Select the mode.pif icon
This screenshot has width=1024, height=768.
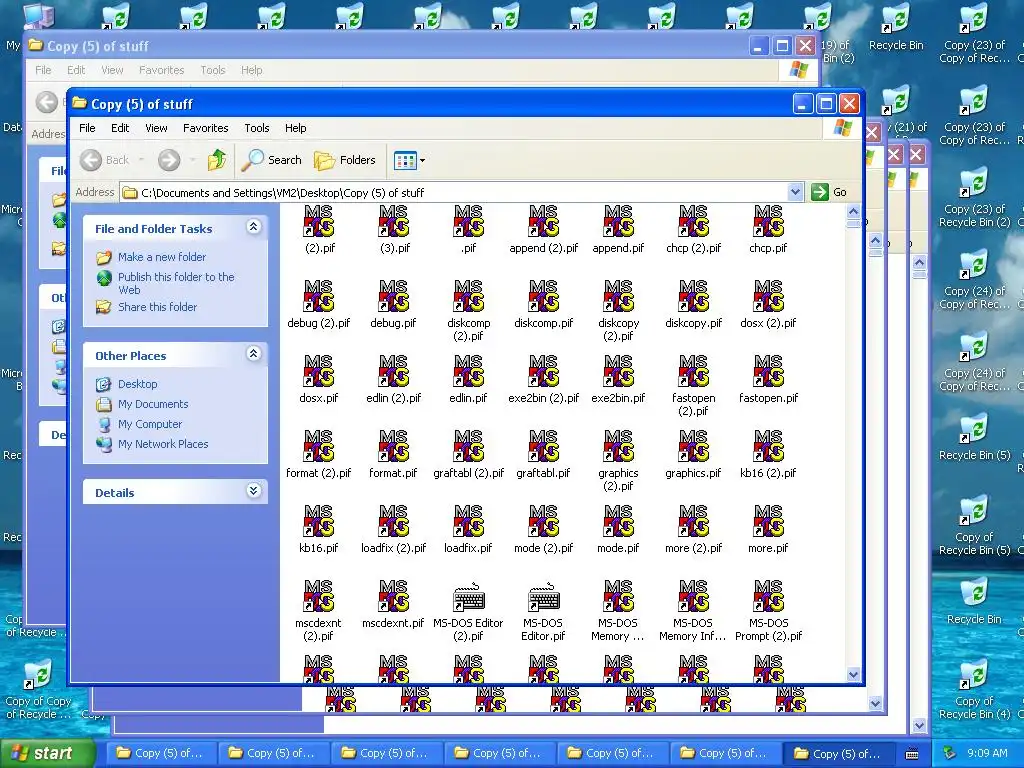(618, 520)
